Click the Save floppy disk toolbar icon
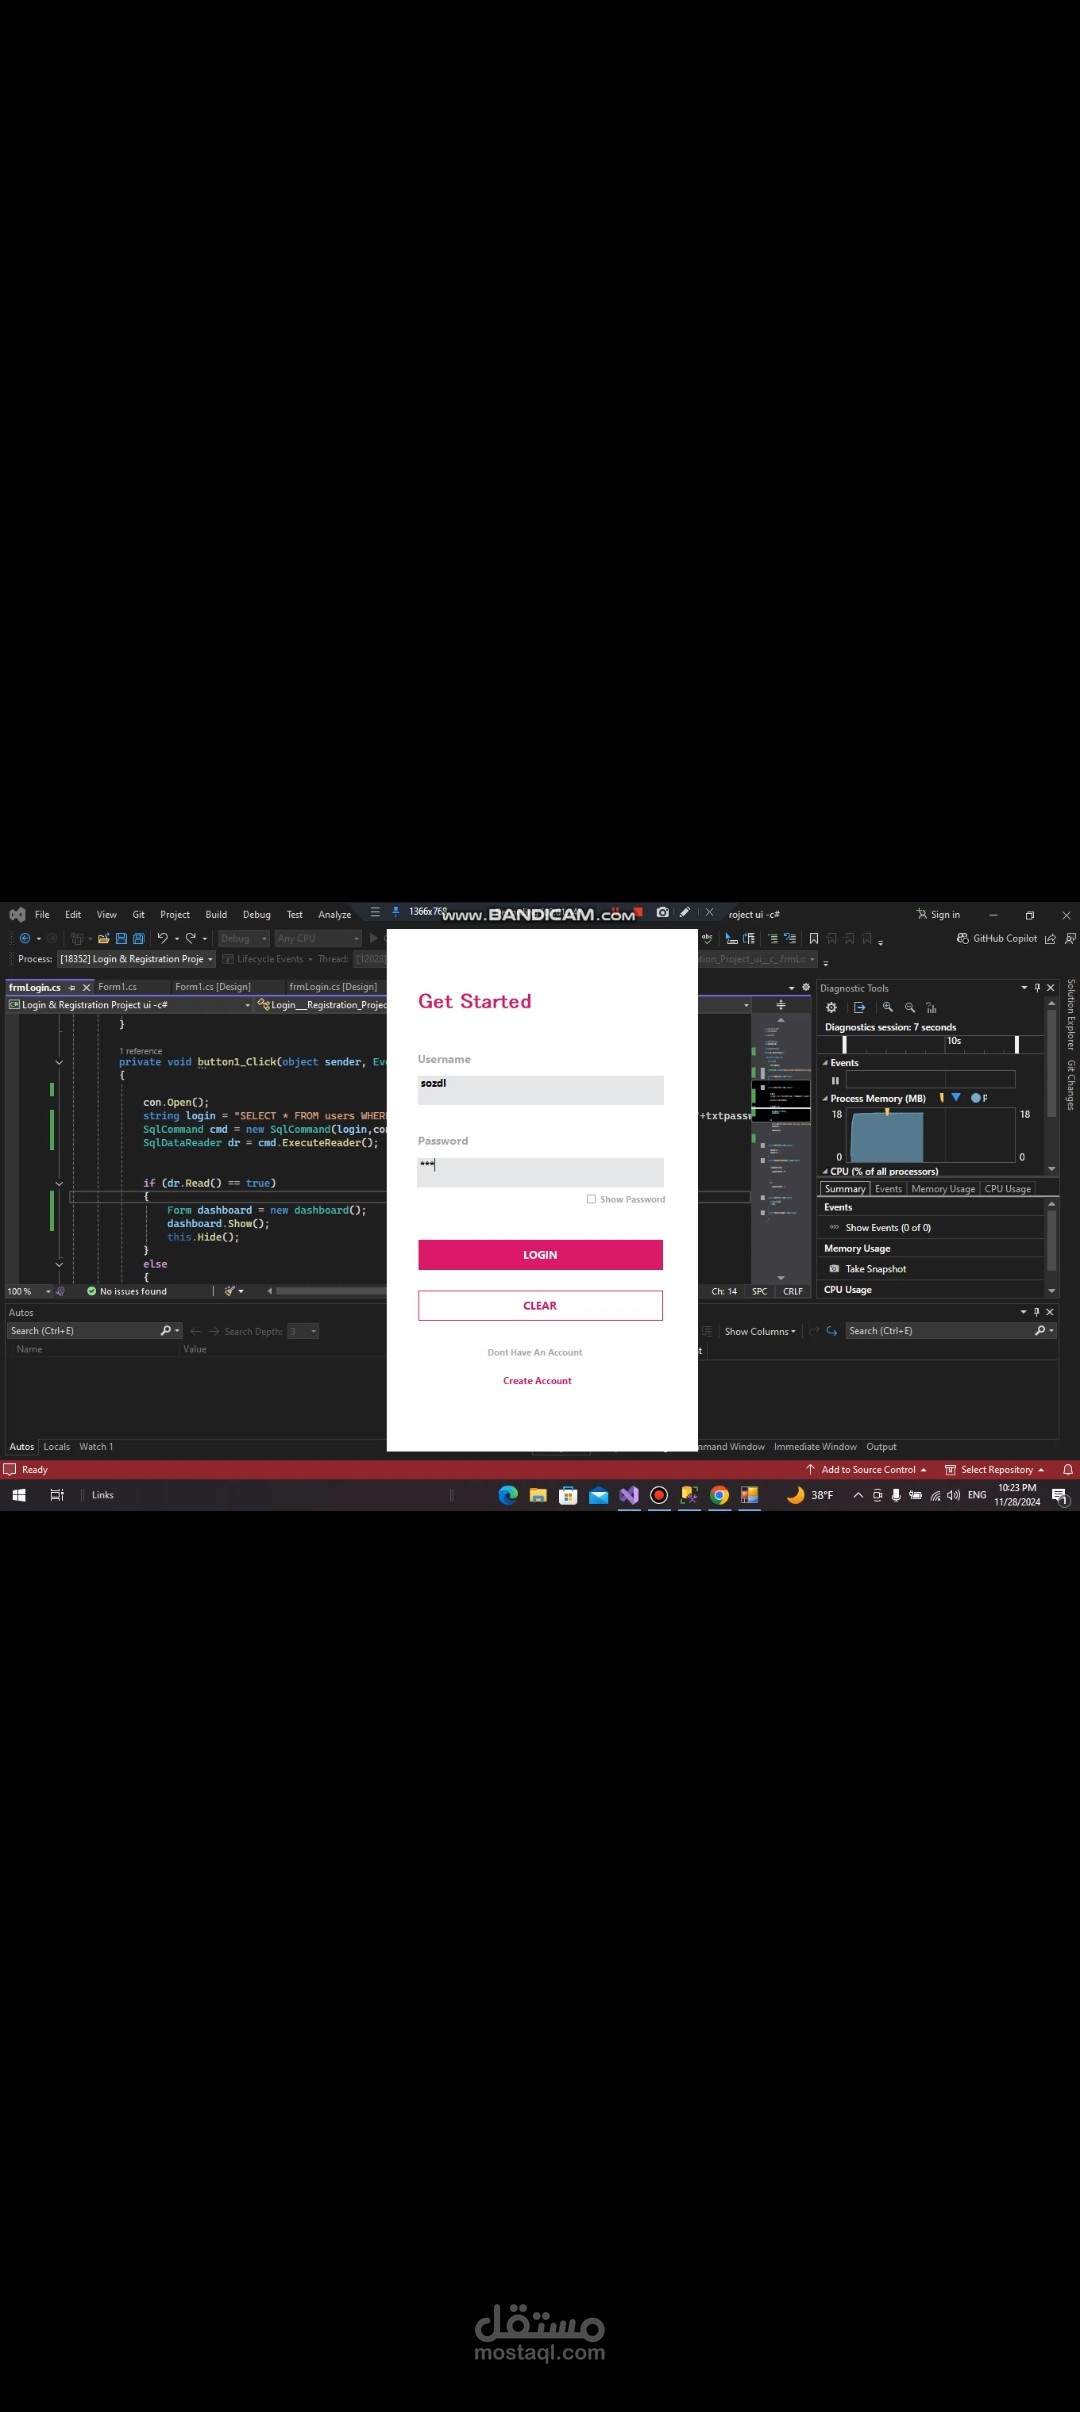 (x=121, y=938)
